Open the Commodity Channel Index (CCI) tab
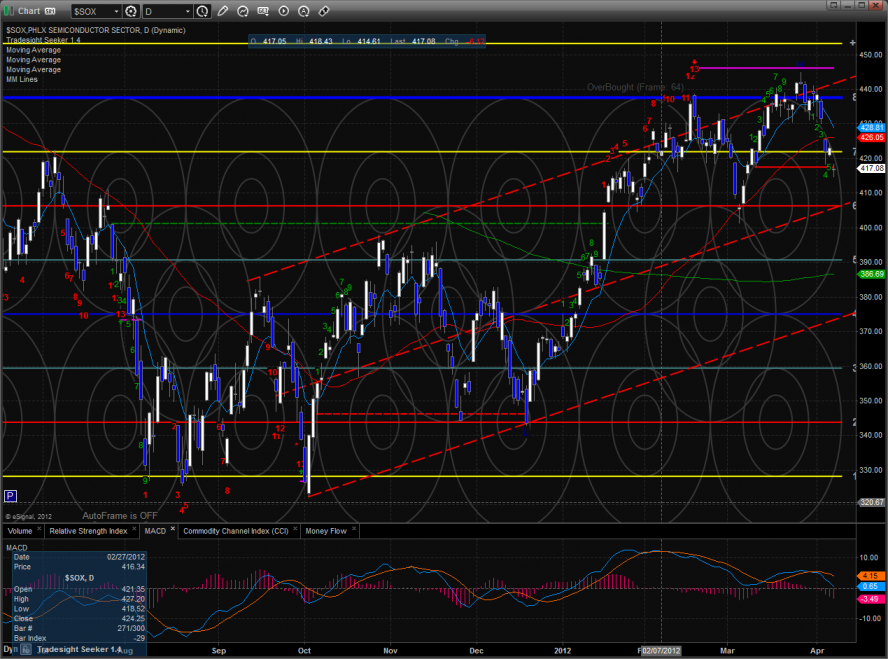888x659 pixels. click(235, 530)
